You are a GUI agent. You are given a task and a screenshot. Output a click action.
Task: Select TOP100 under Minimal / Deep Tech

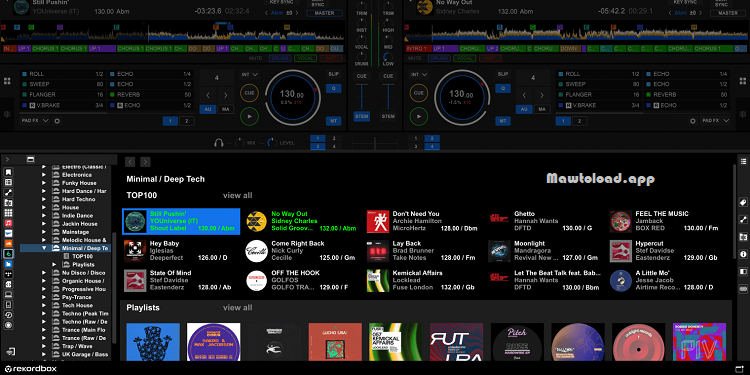click(82, 256)
